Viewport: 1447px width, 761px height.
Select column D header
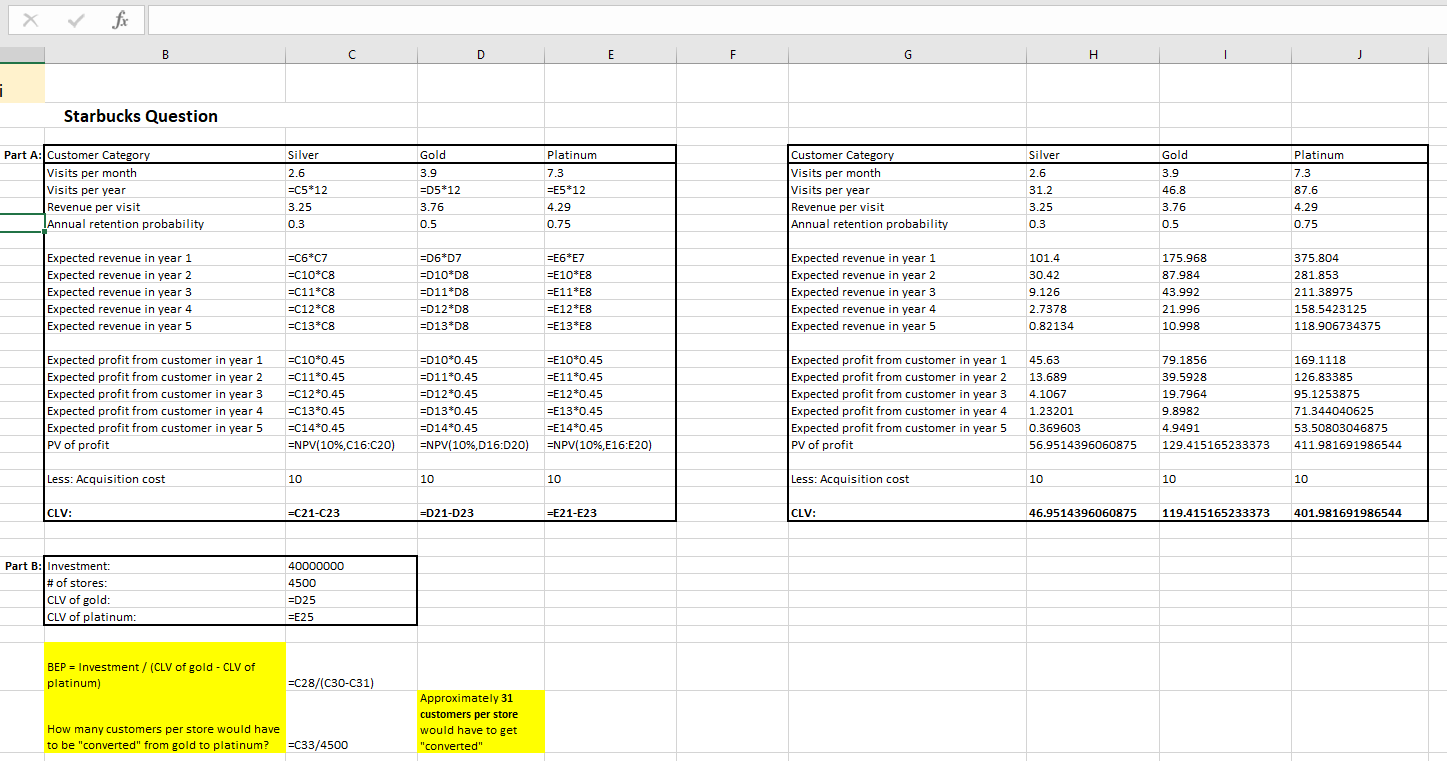click(480, 56)
